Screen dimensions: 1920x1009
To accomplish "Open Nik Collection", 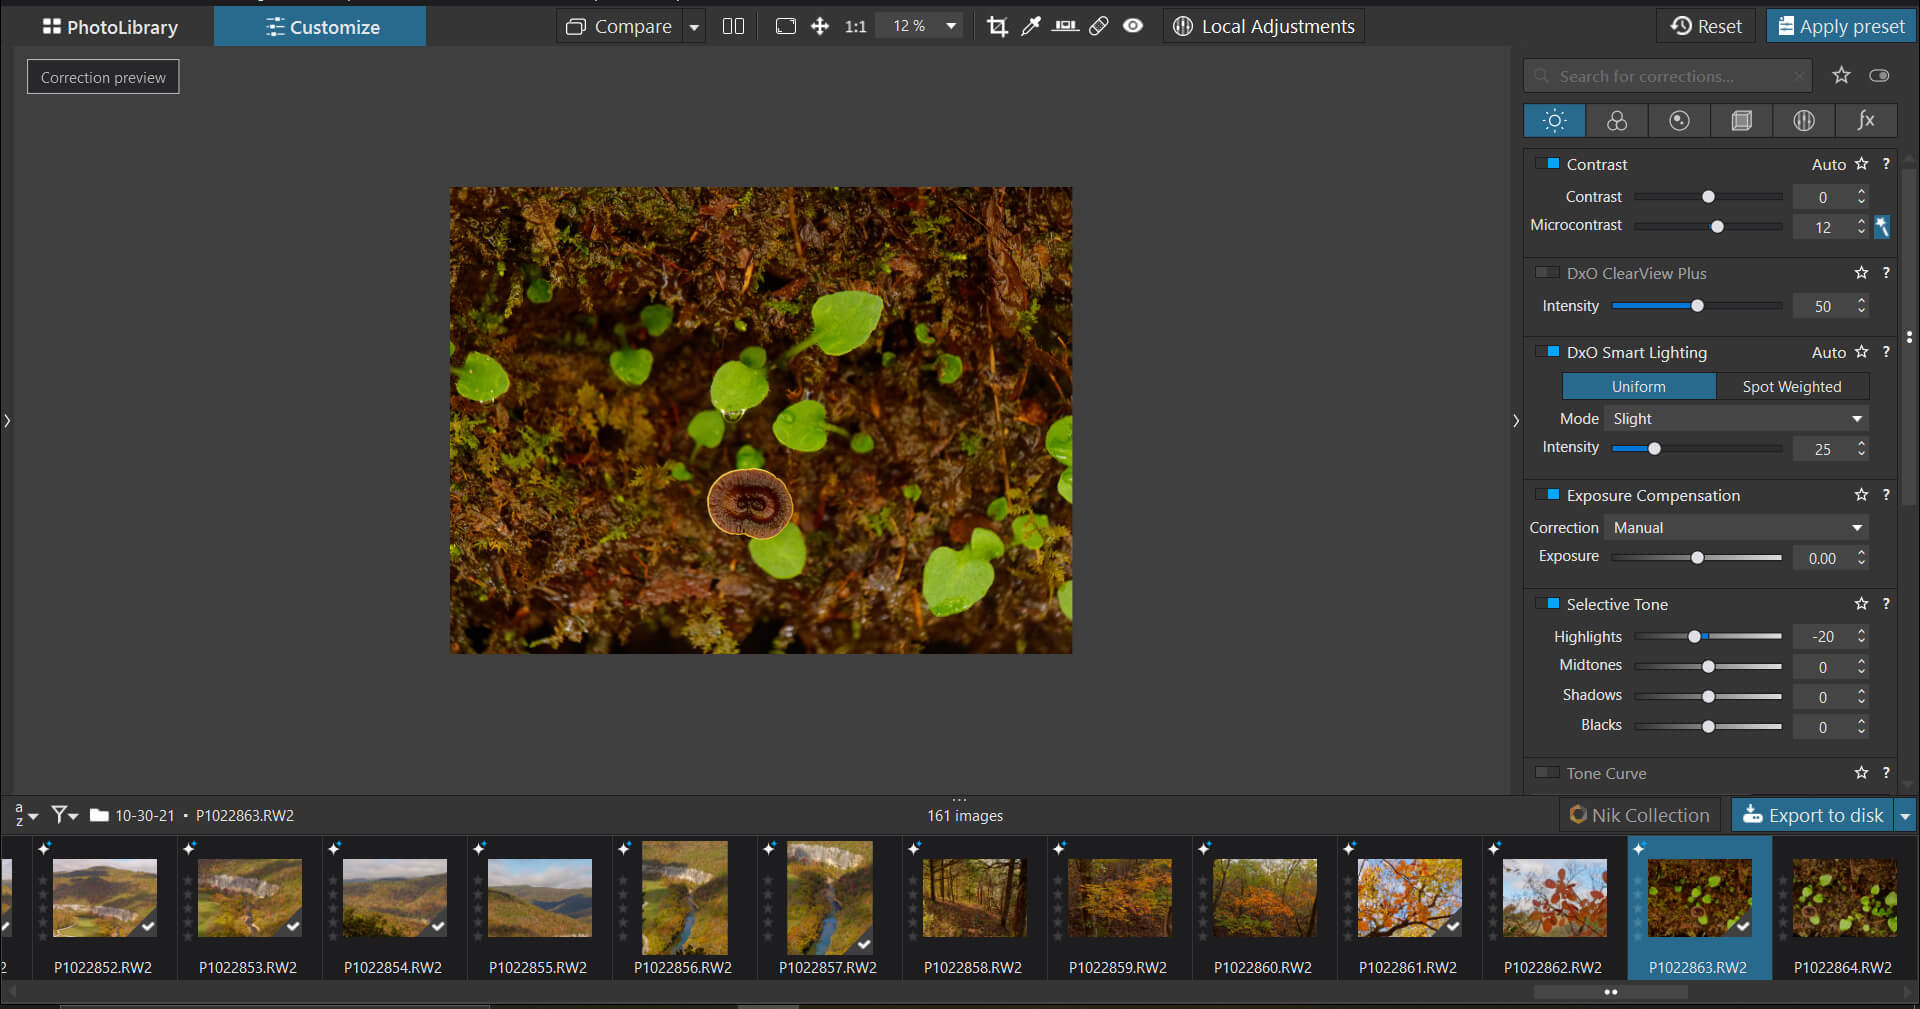I will pyautogui.click(x=1639, y=816).
